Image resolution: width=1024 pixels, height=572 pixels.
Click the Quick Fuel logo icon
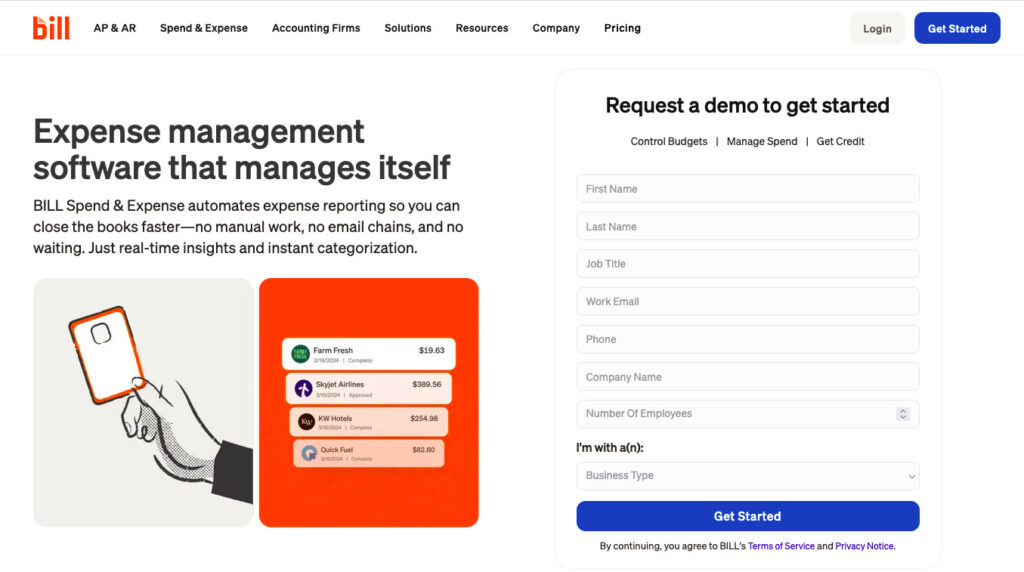point(309,453)
